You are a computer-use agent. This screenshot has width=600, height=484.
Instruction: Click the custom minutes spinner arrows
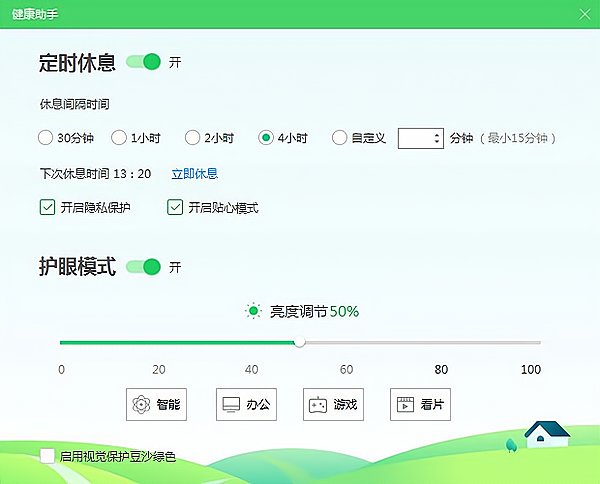437,138
